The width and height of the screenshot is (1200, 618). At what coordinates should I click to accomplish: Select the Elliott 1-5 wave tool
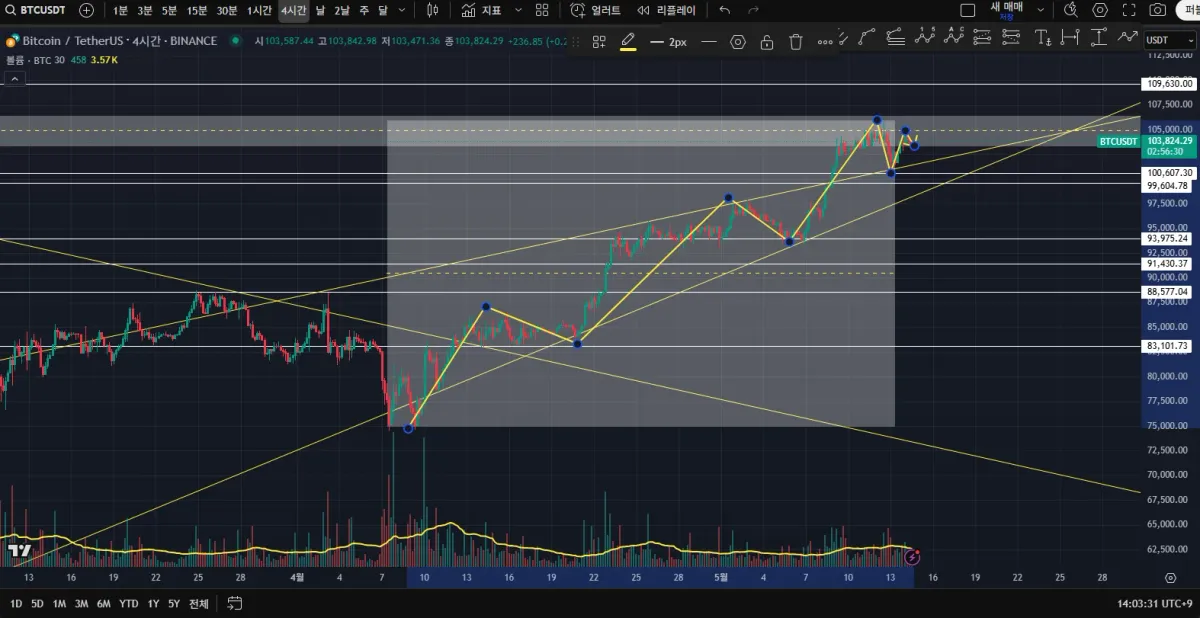924,38
